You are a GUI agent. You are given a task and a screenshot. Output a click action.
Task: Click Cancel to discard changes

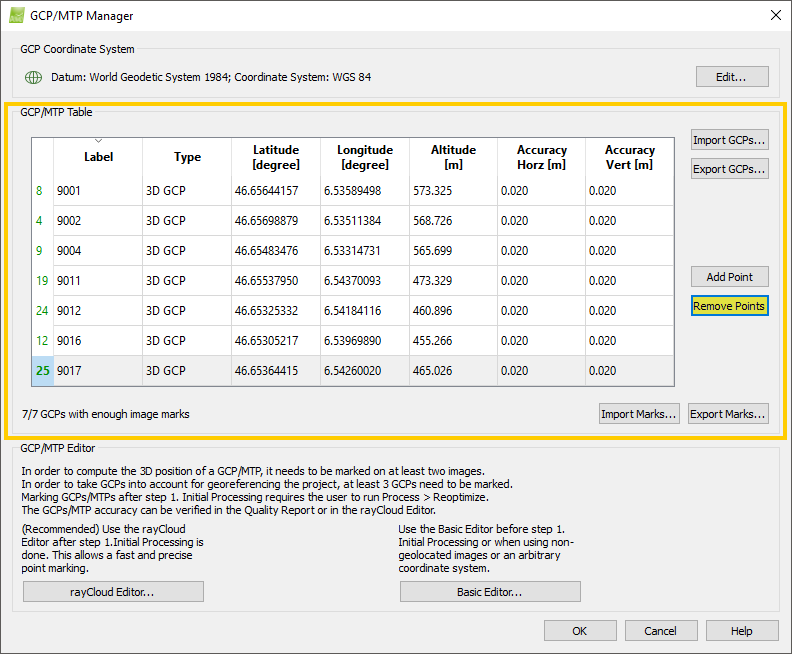[x=660, y=631]
